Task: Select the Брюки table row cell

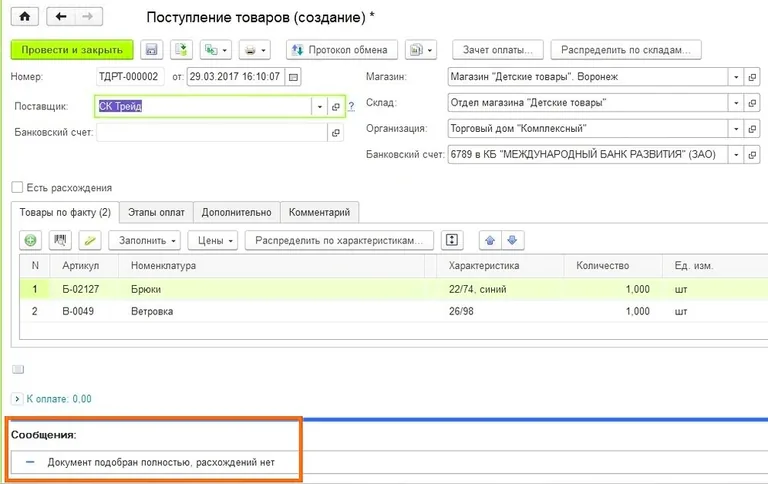Action: tap(271, 289)
